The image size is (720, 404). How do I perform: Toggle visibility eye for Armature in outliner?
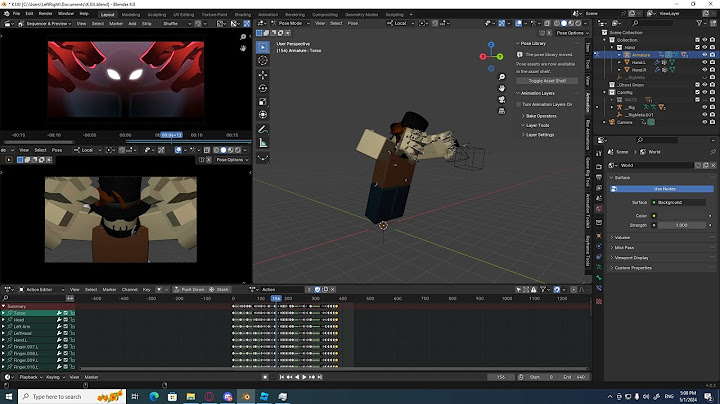click(x=705, y=55)
